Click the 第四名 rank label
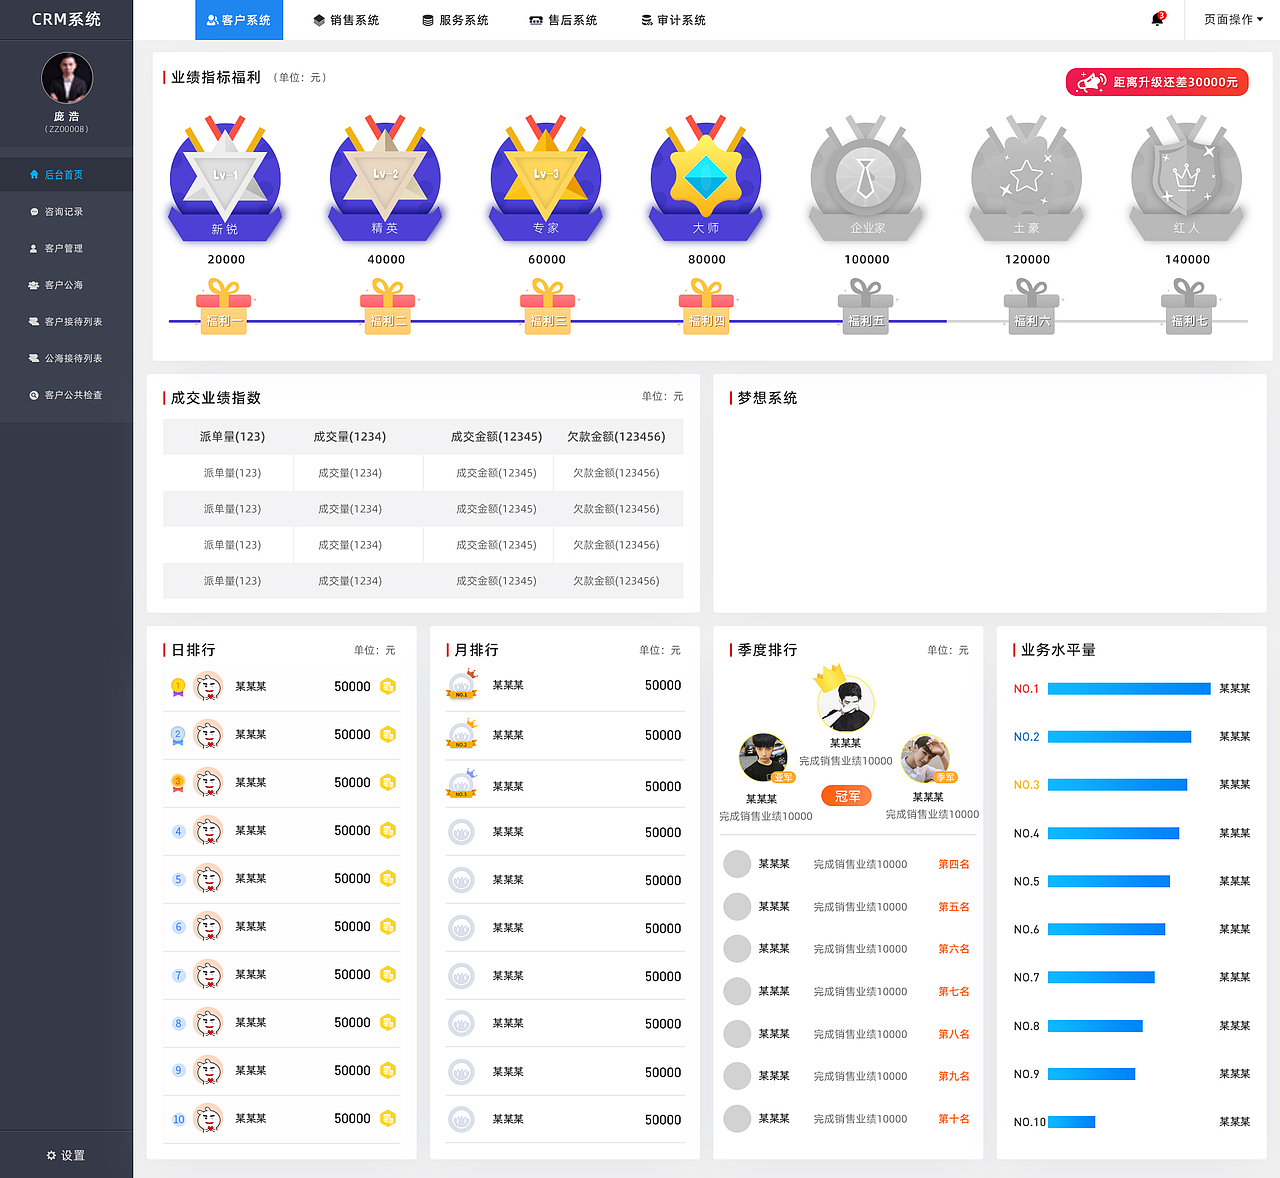Screen dimensions: 1280x1178 [954, 864]
